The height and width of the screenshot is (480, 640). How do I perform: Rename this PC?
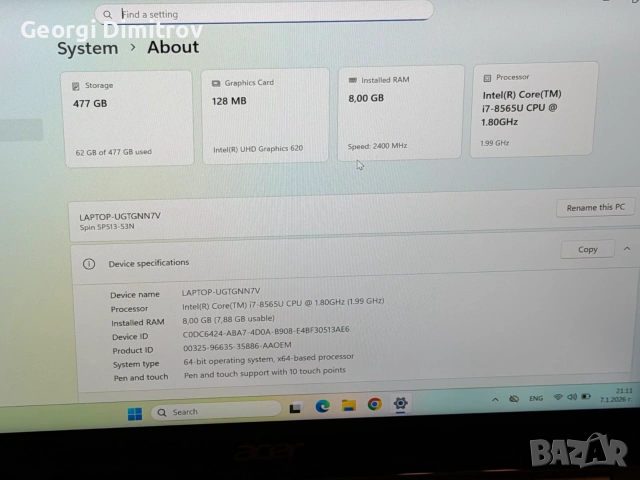pyautogui.click(x=595, y=208)
